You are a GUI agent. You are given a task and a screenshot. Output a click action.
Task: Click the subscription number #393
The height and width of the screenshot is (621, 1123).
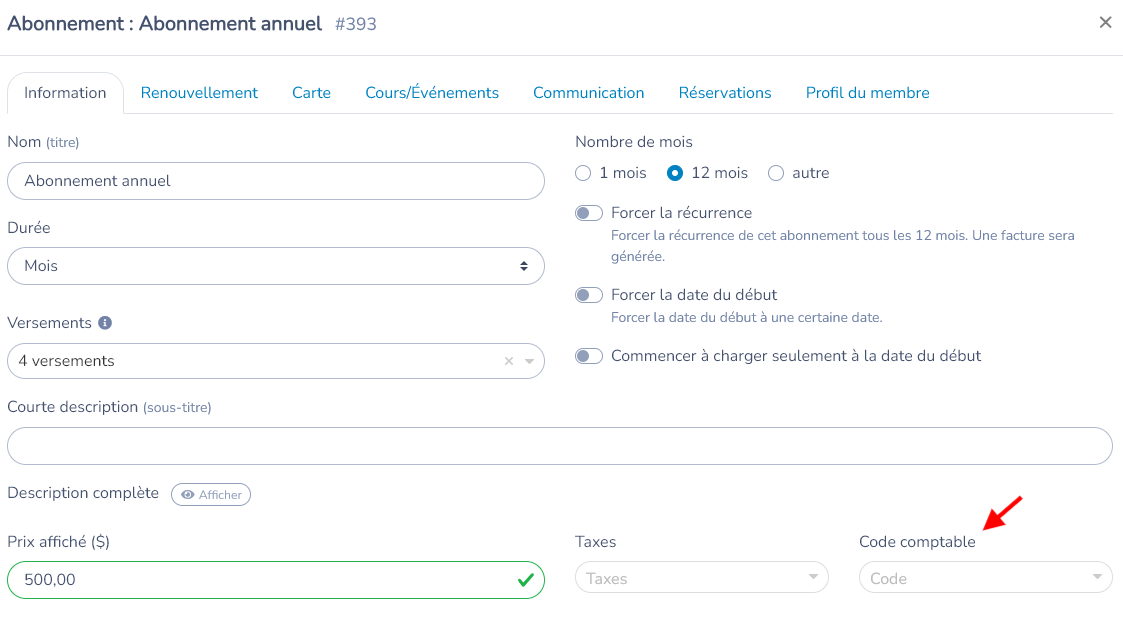pos(356,24)
